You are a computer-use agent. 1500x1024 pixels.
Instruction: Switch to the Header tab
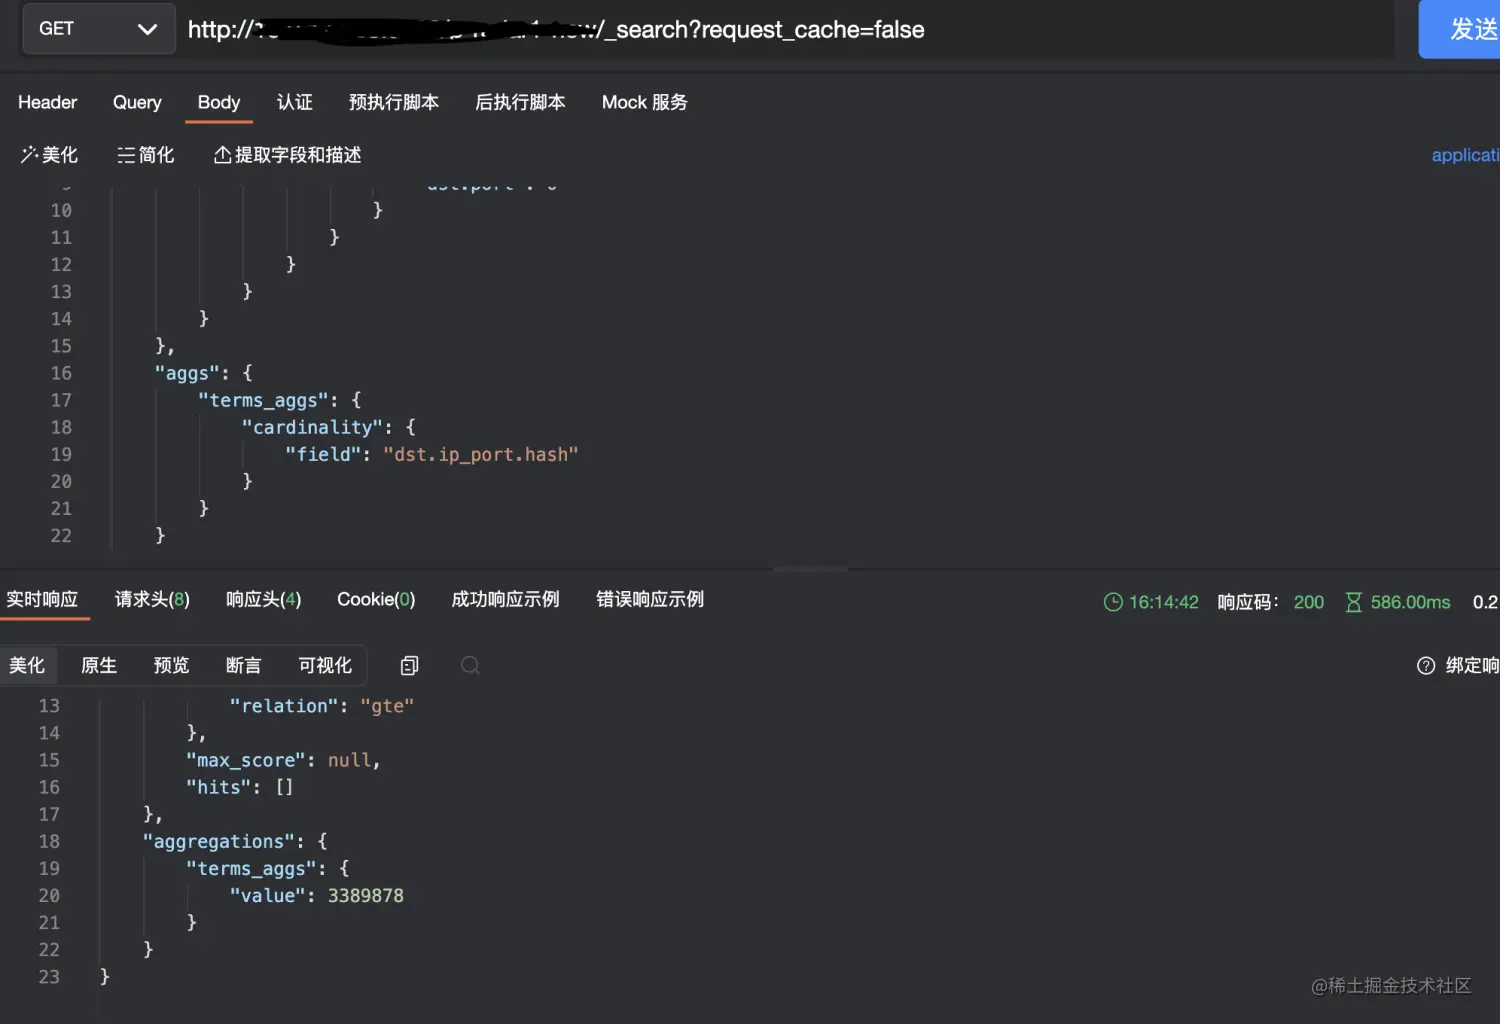pyautogui.click(x=47, y=102)
